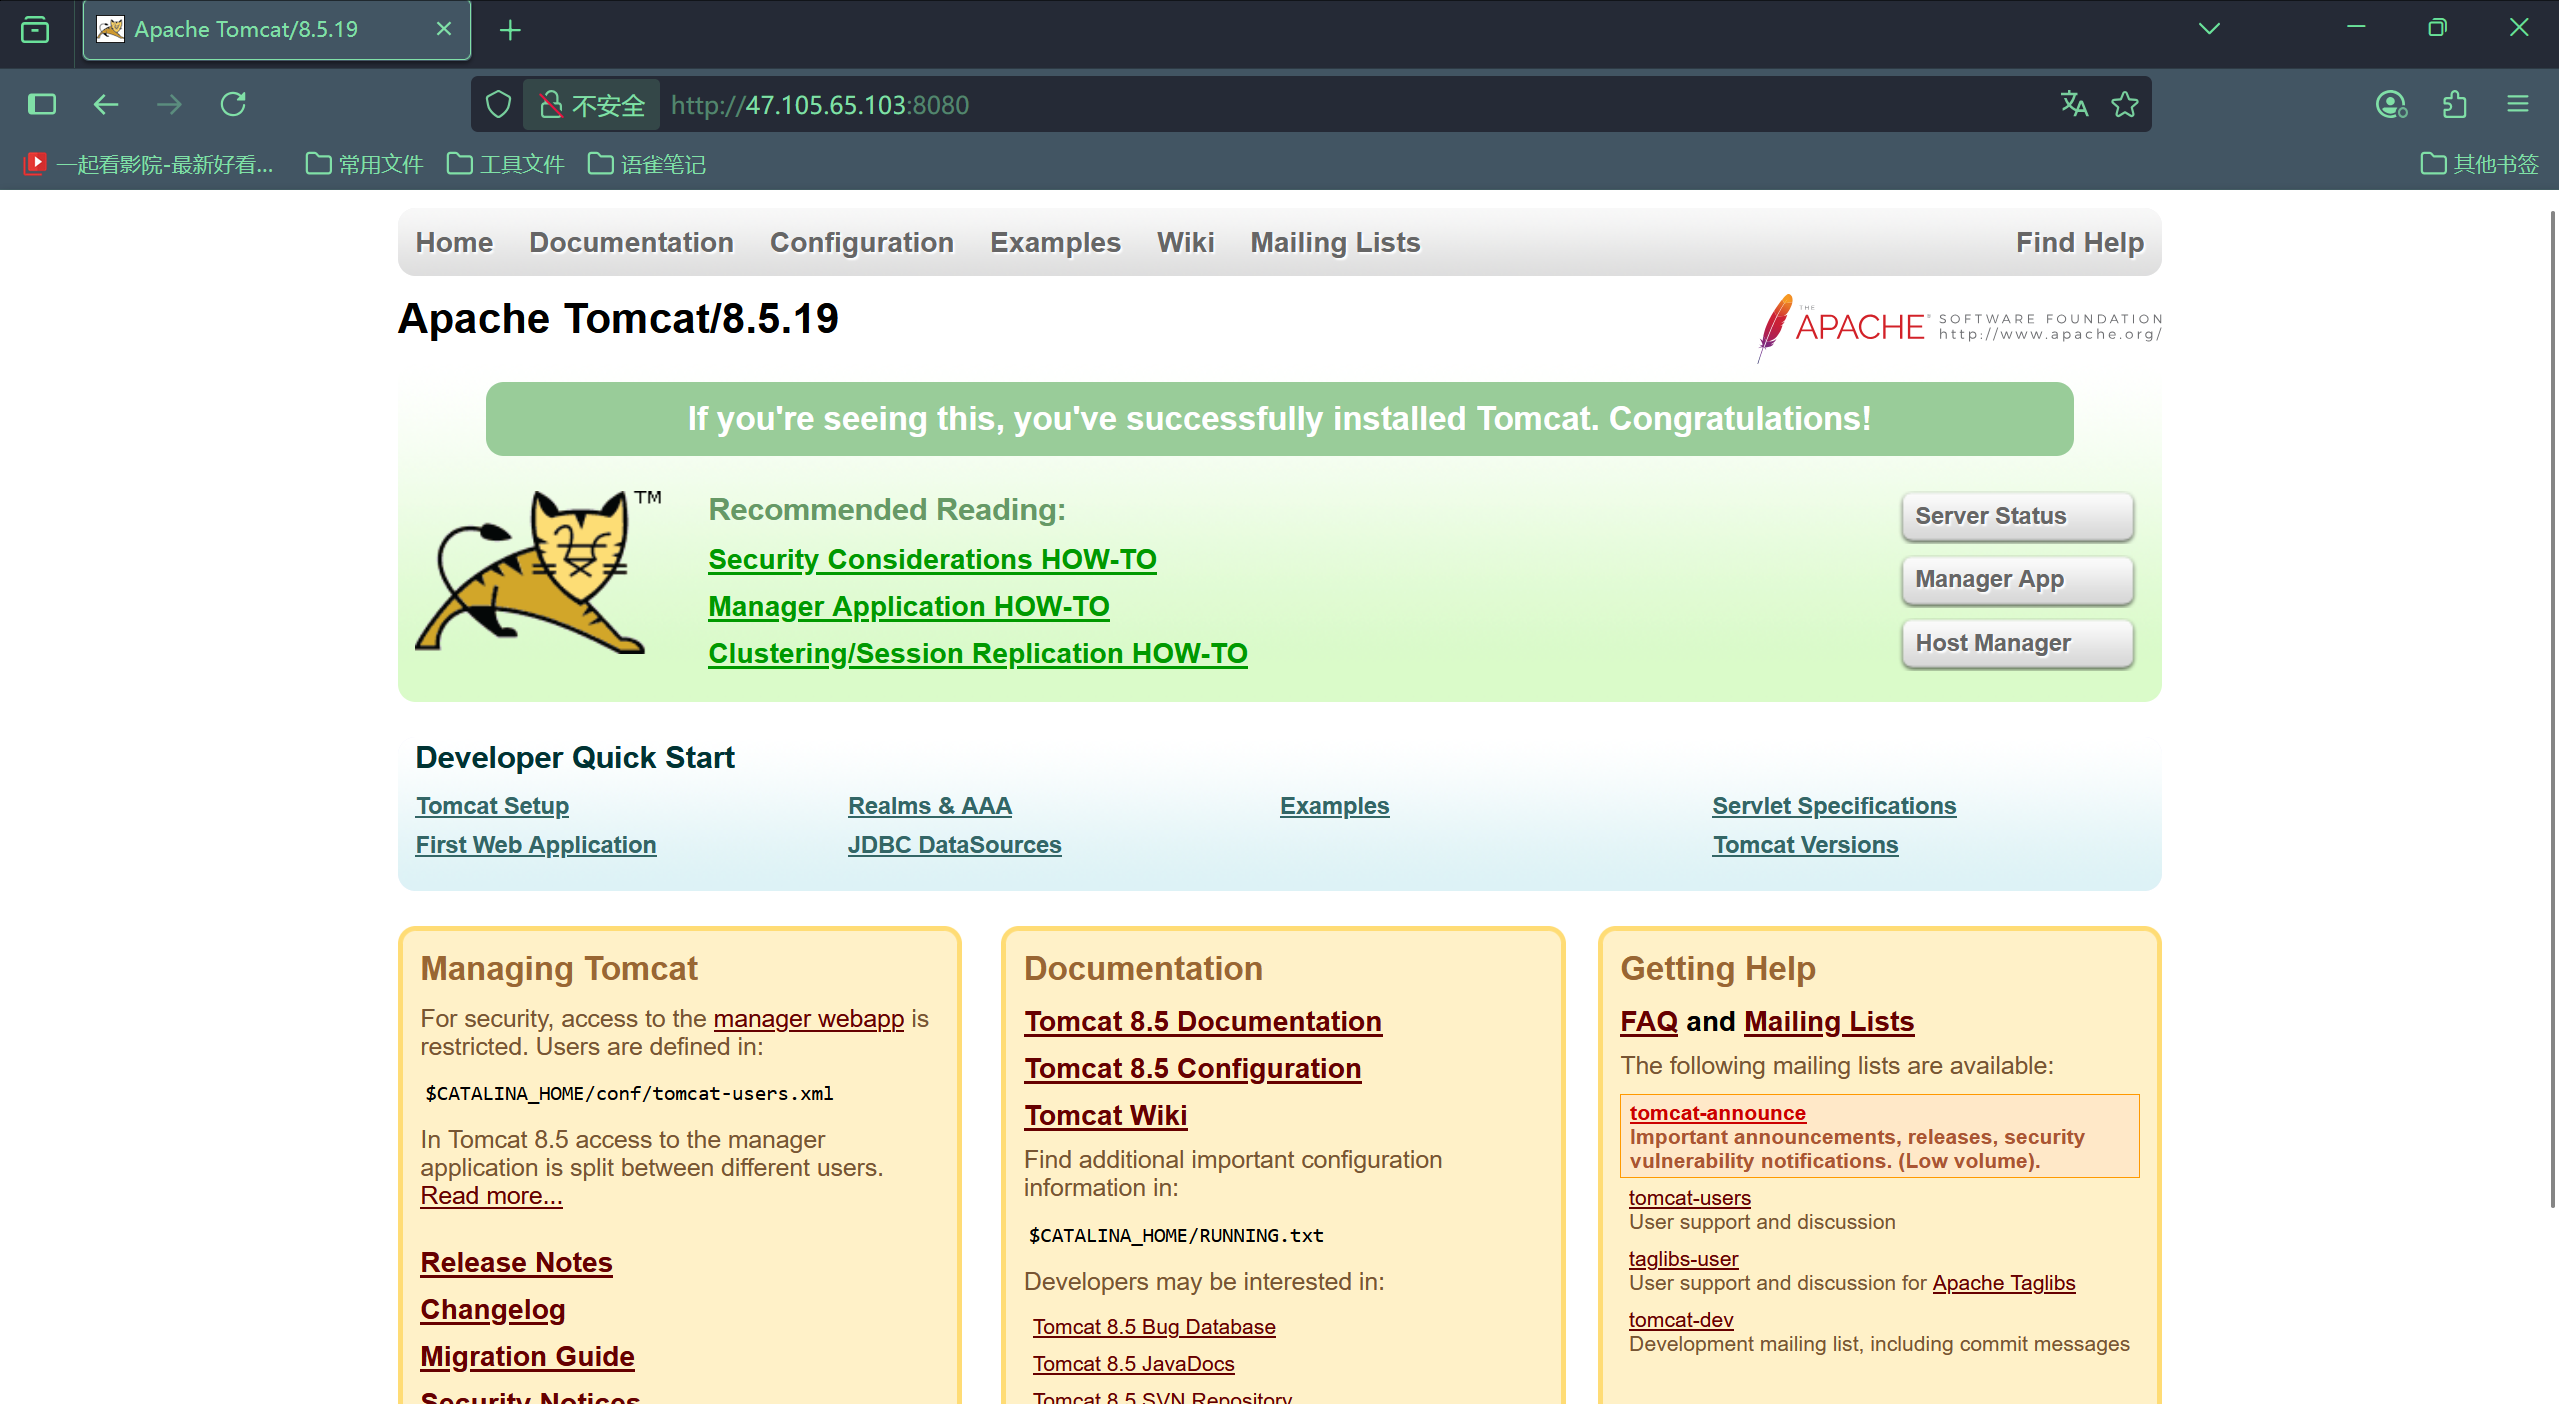Open Manager Application HOW-TO link
This screenshot has width=2559, height=1404.
[x=909, y=606]
